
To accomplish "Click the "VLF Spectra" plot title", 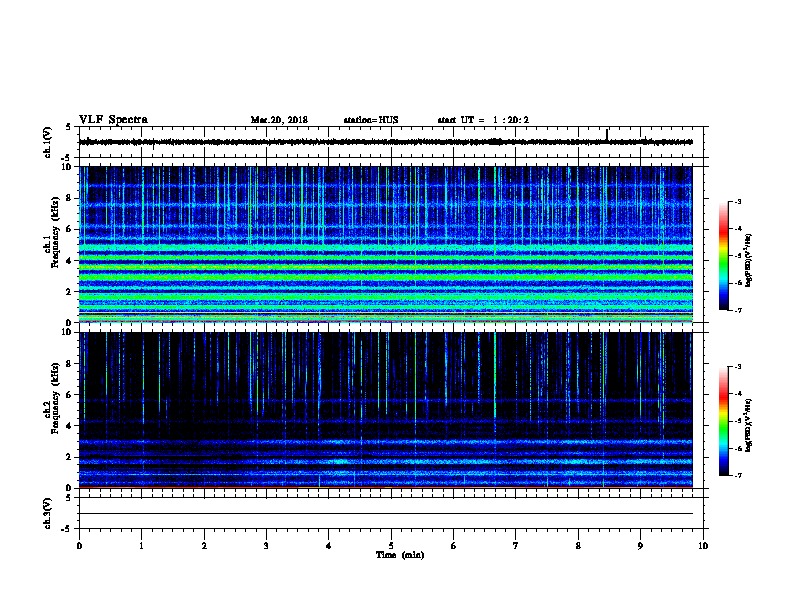I will click(113, 120).
